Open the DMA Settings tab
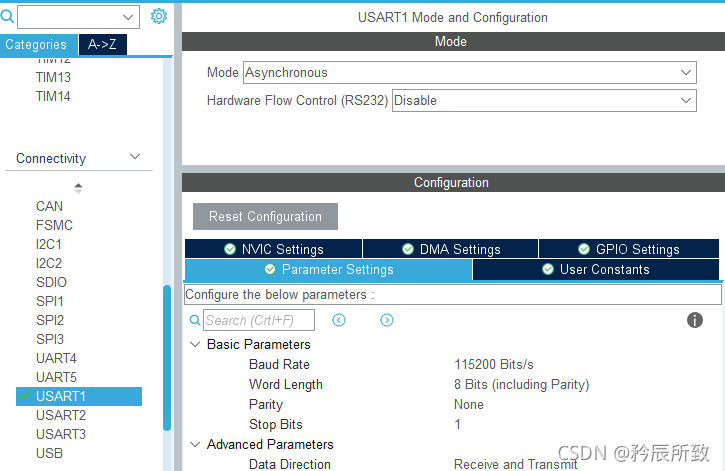725x471 pixels. (x=451, y=249)
